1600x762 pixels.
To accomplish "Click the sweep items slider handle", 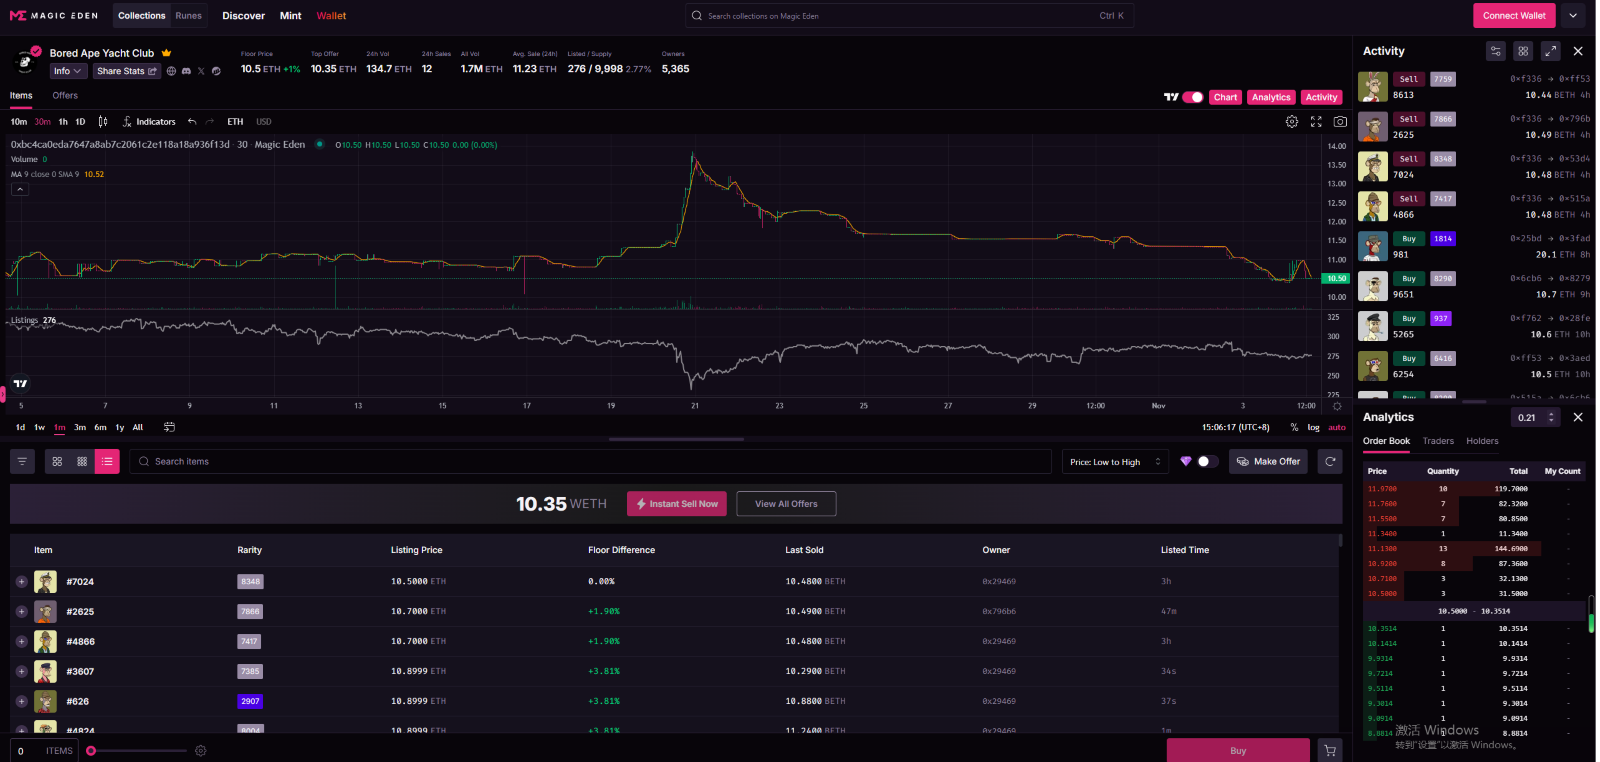I will tap(91, 751).
